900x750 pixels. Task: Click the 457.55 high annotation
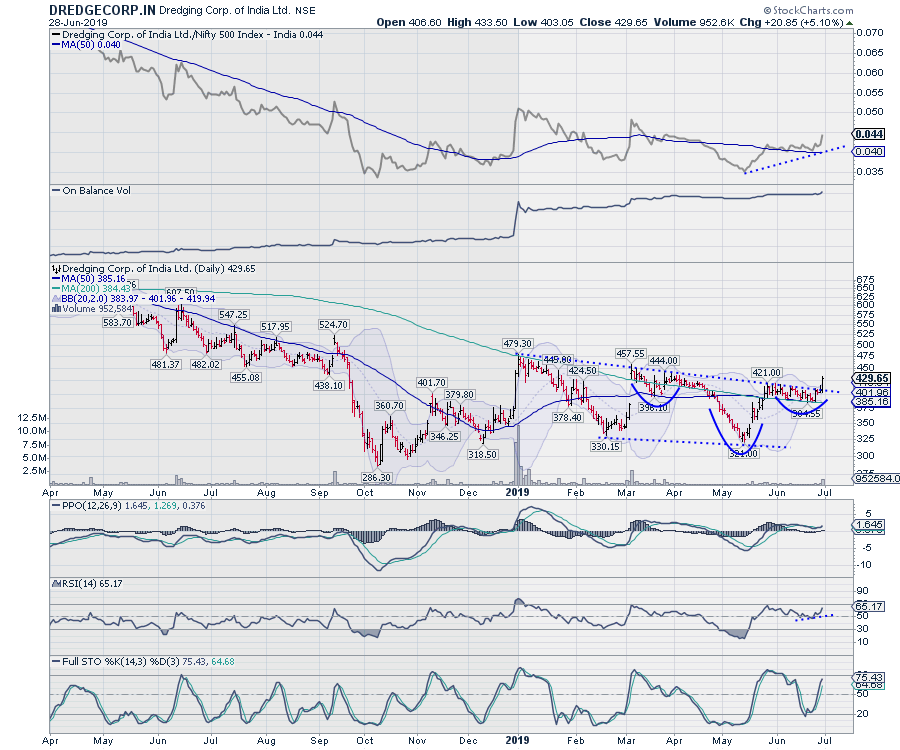(x=630, y=353)
